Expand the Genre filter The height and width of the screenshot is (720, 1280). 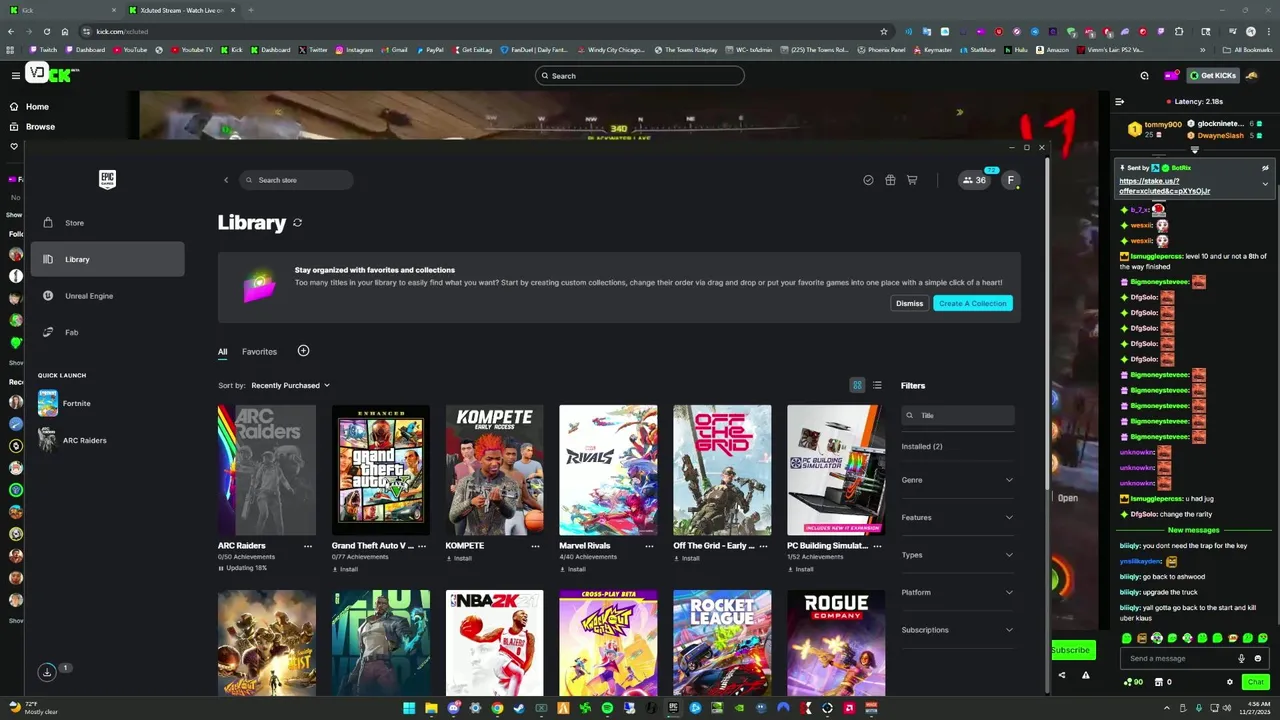tap(957, 480)
